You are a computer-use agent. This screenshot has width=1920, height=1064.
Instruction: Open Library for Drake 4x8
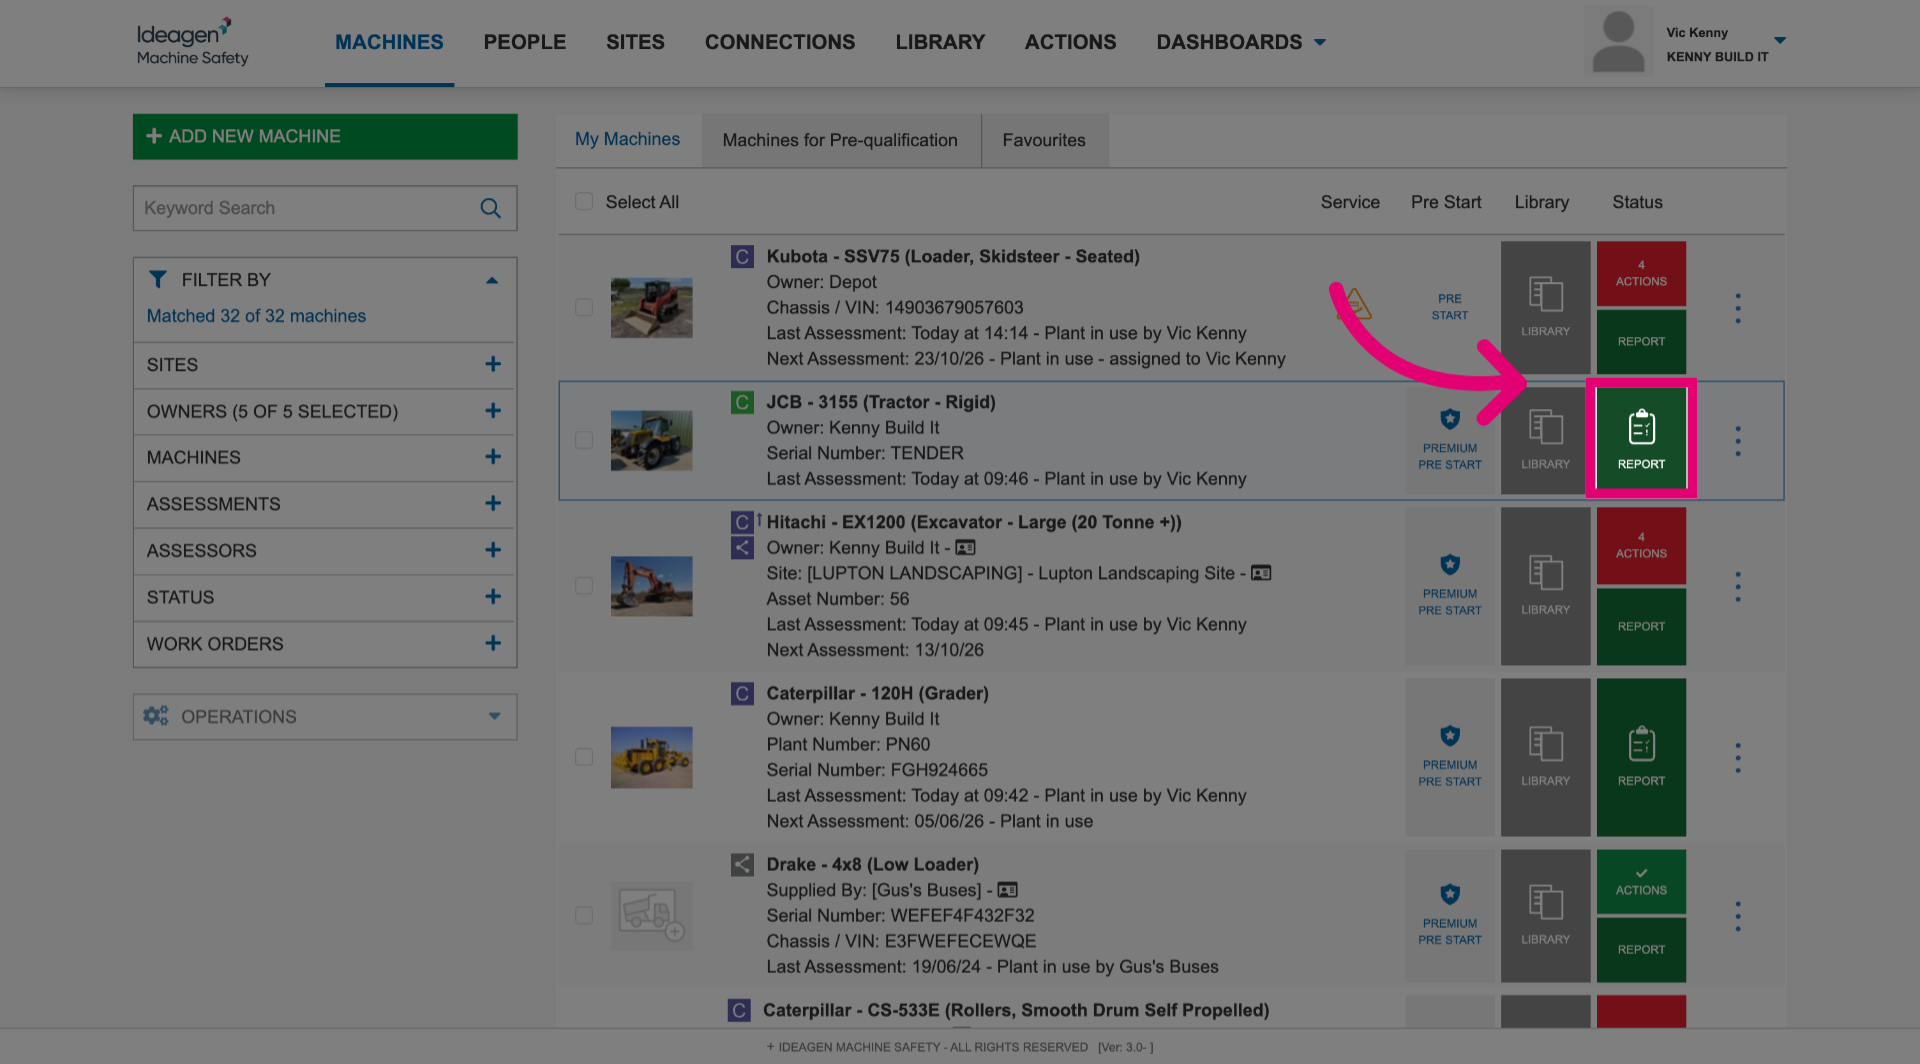click(x=1545, y=916)
